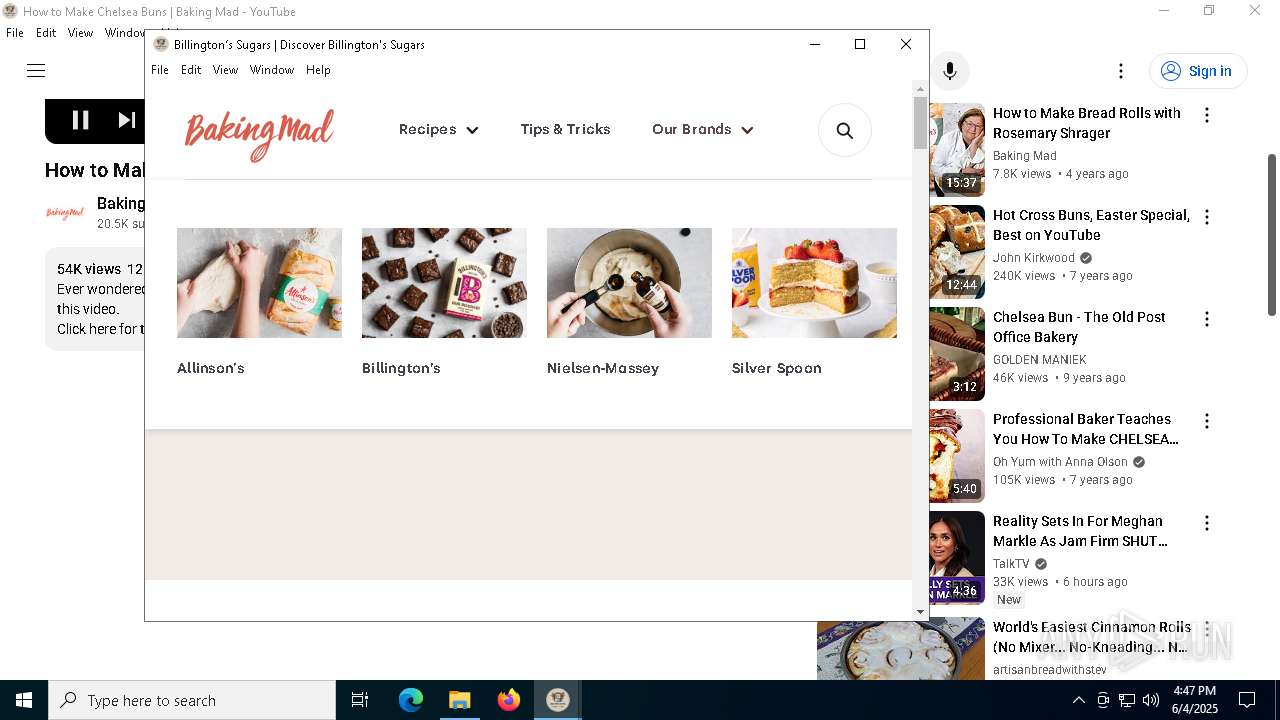Open Bread Rolls with Rosemary Shrager video
The width and height of the screenshot is (1280, 720).
click(x=1087, y=123)
